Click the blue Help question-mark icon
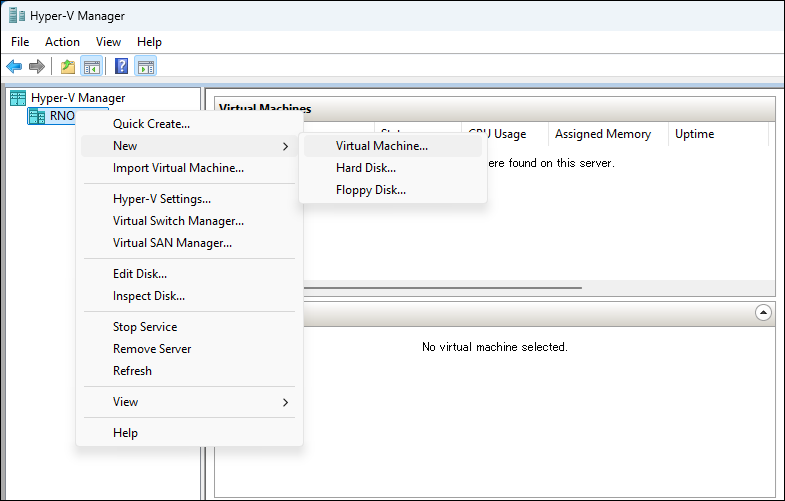 click(122, 66)
